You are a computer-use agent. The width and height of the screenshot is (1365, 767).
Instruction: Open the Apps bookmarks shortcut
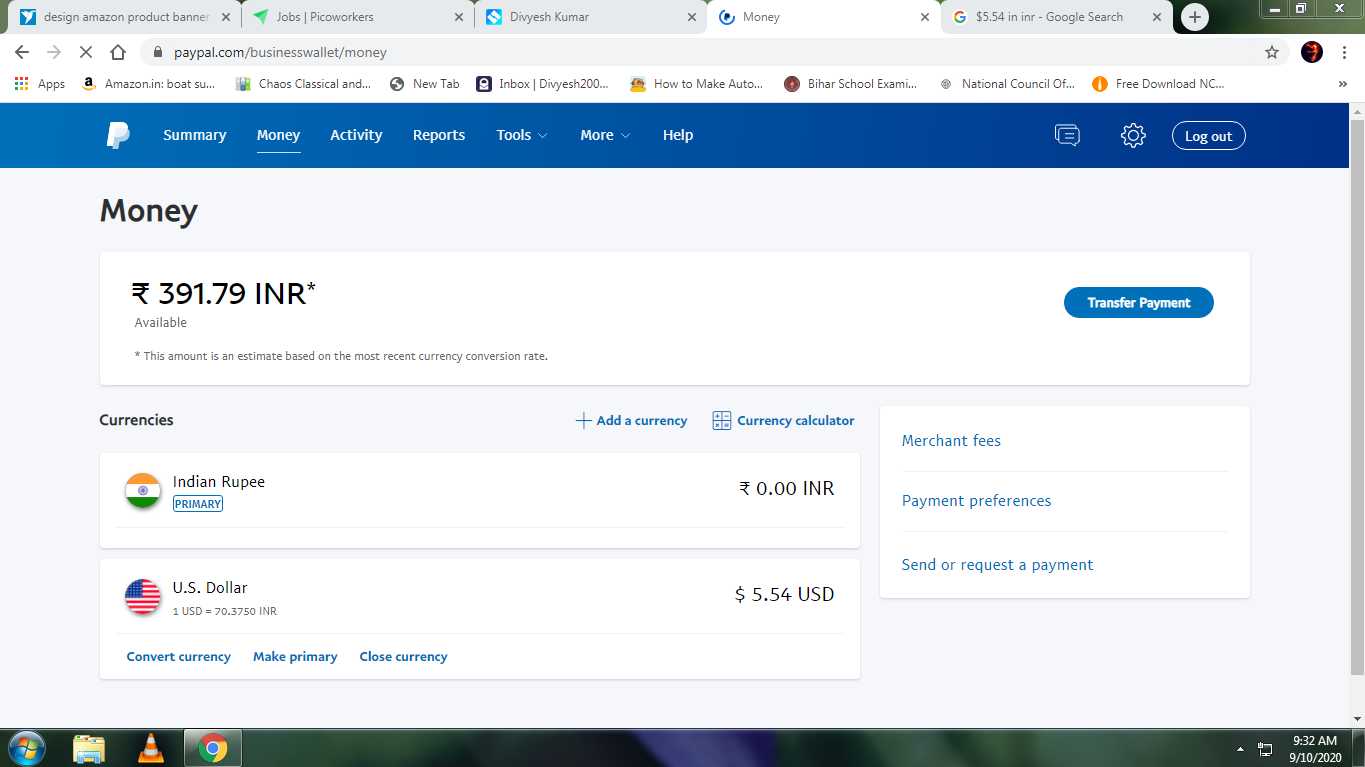click(40, 84)
